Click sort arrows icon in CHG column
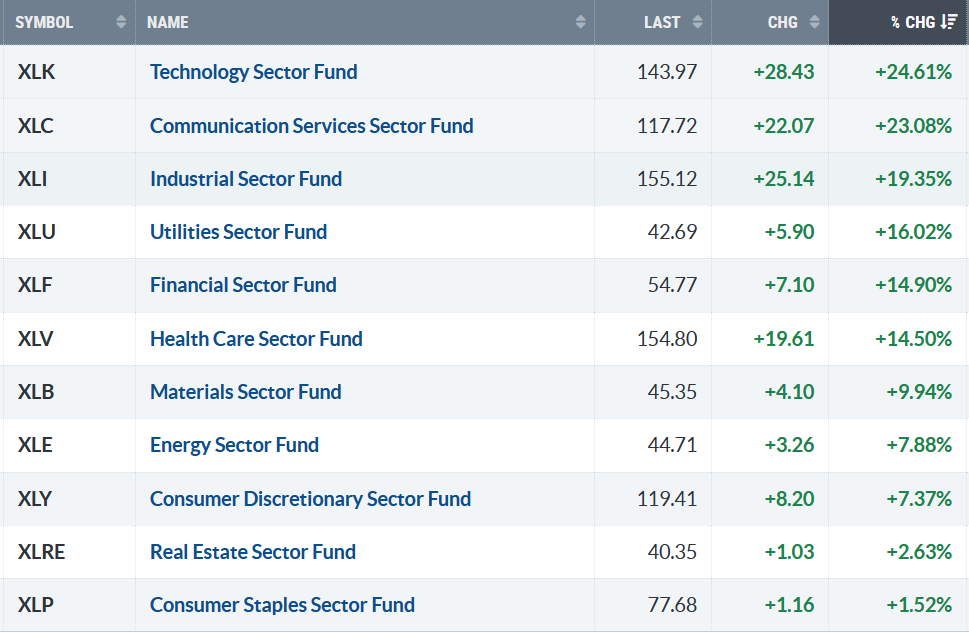The width and height of the screenshot is (969, 633). [x=815, y=22]
